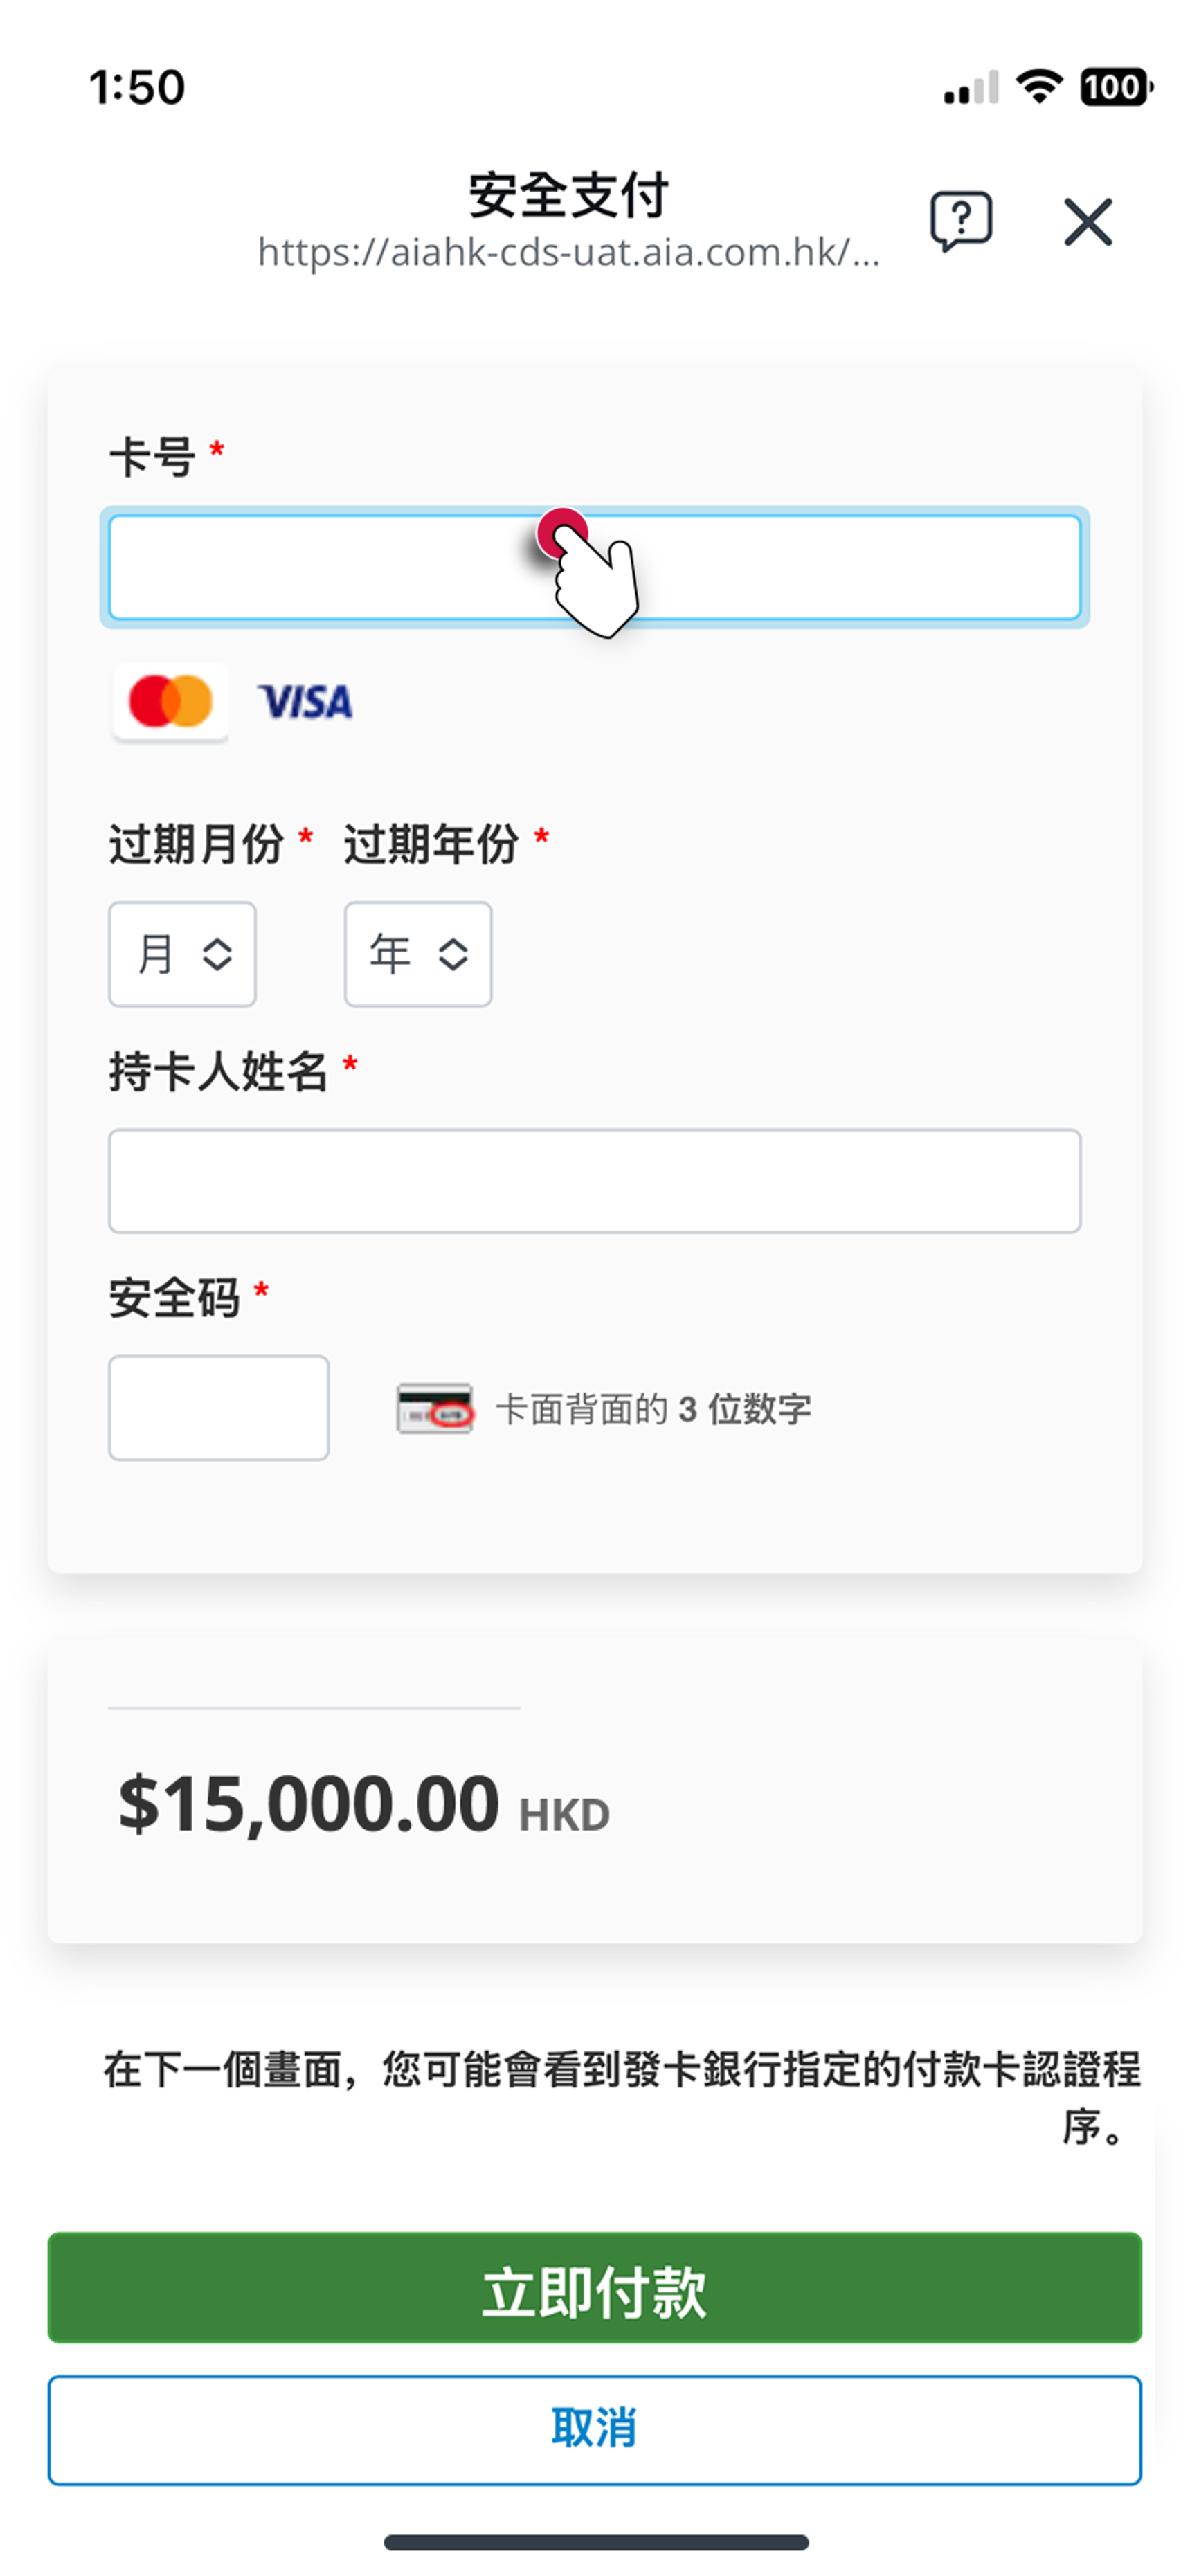
Task: Tap the 卡面背面的 3 位数字 hint text
Action: (653, 1409)
